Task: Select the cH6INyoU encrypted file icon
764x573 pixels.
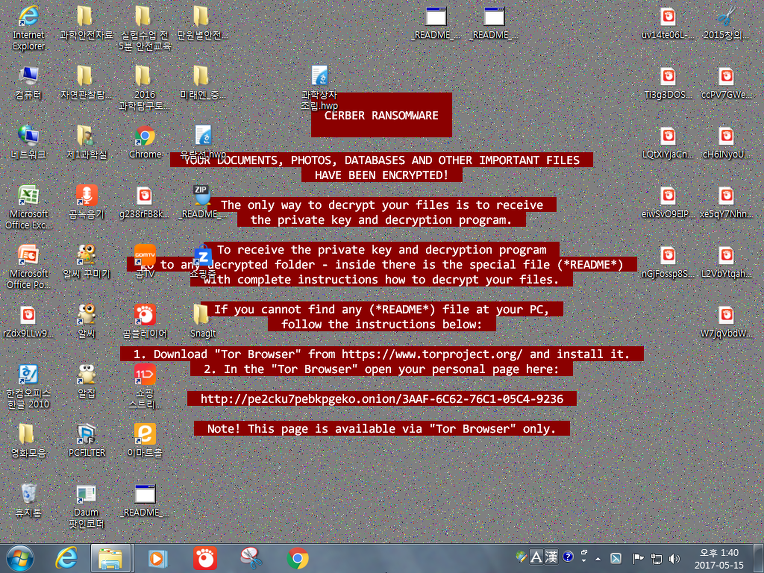Action: (726, 142)
